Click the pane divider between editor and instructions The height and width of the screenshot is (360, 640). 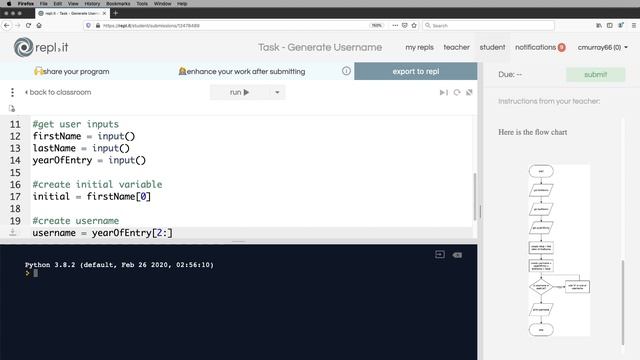tap(480, 211)
